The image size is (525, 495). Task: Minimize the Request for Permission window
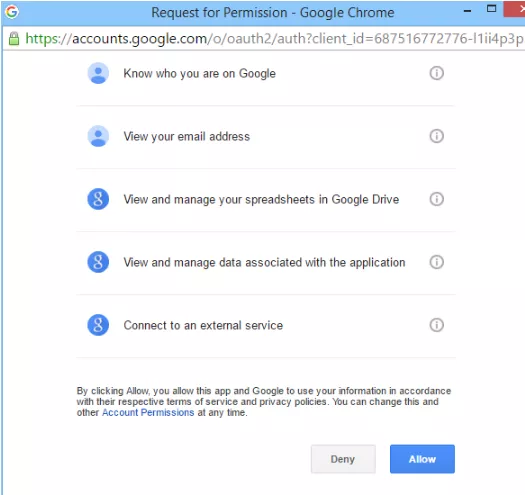(467, 11)
